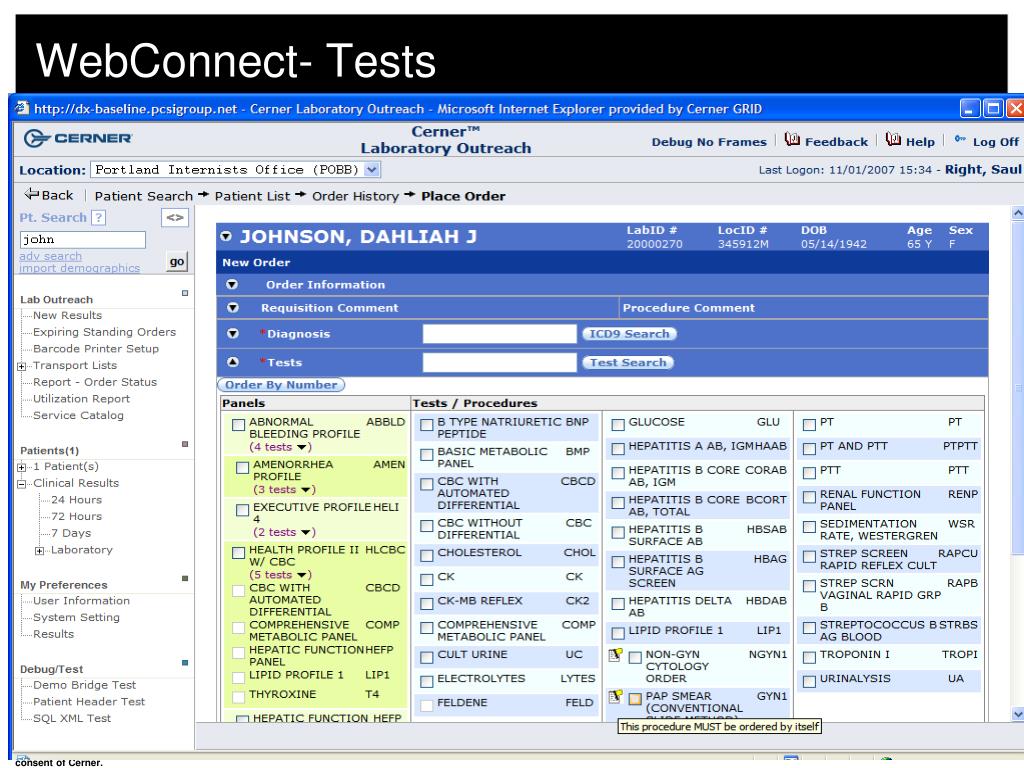Click the Lab Outreach section square icon
Screen dimensions: 1024x768
(185, 293)
